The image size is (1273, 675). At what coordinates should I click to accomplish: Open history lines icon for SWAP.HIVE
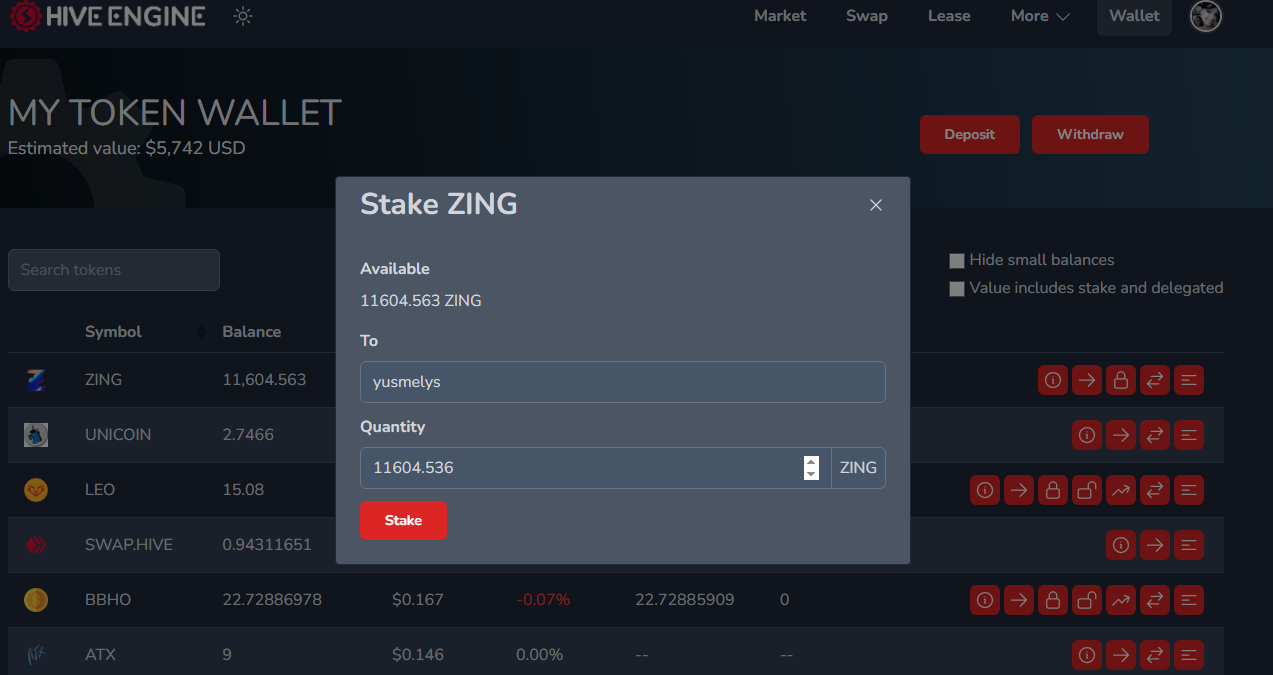tap(1189, 545)
